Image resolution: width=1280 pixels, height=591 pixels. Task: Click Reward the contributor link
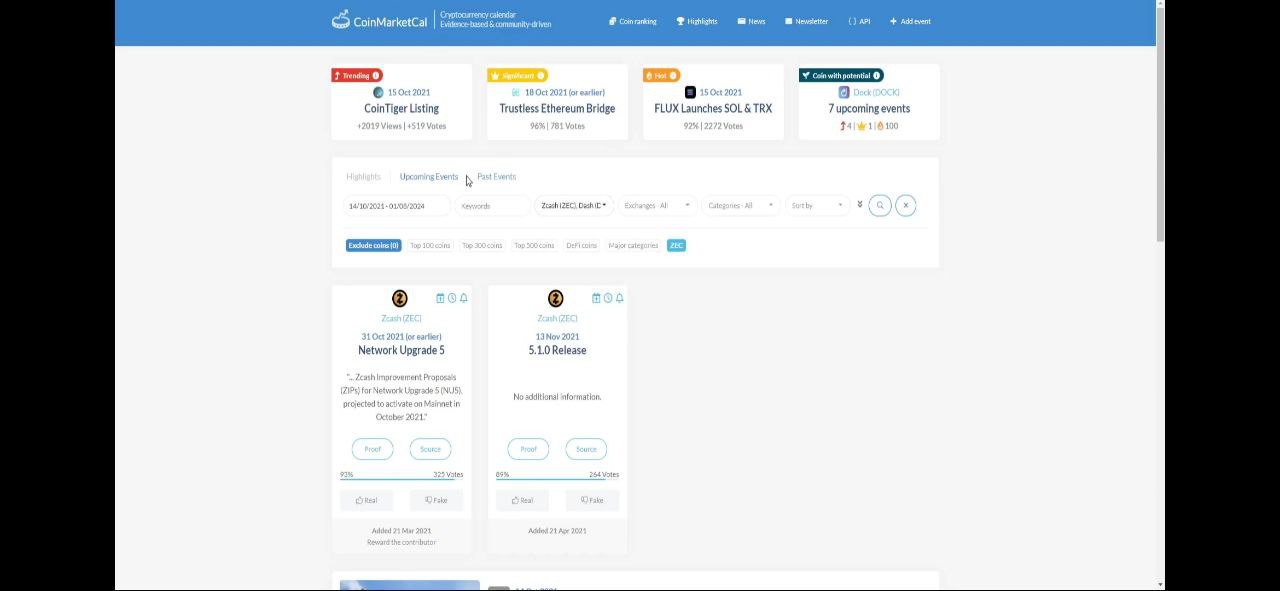(x=401, y=542)
